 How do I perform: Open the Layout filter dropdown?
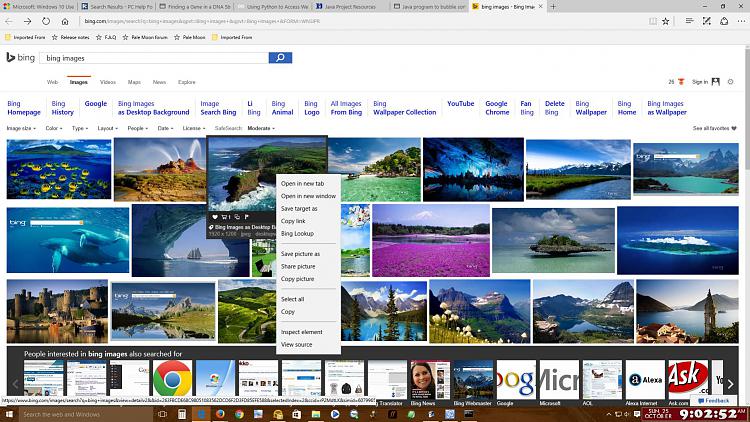(108, 128)
